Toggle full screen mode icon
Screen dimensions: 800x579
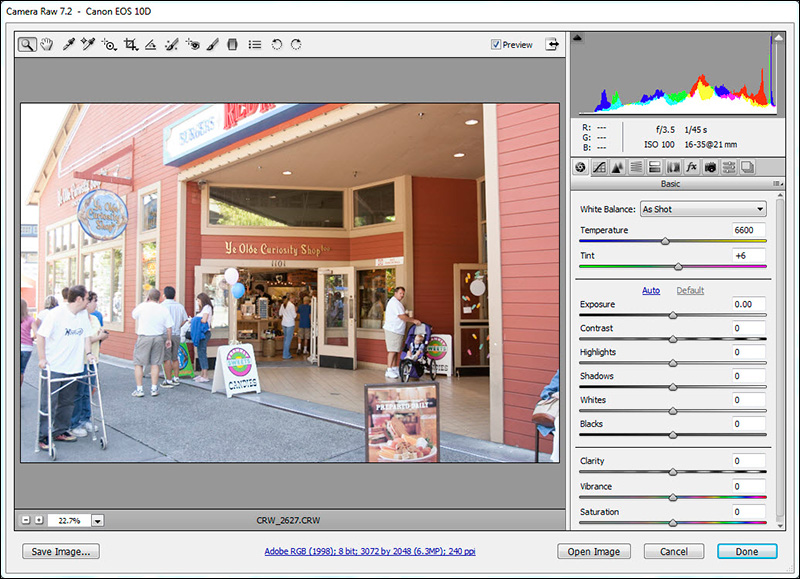tap(552, 44)
